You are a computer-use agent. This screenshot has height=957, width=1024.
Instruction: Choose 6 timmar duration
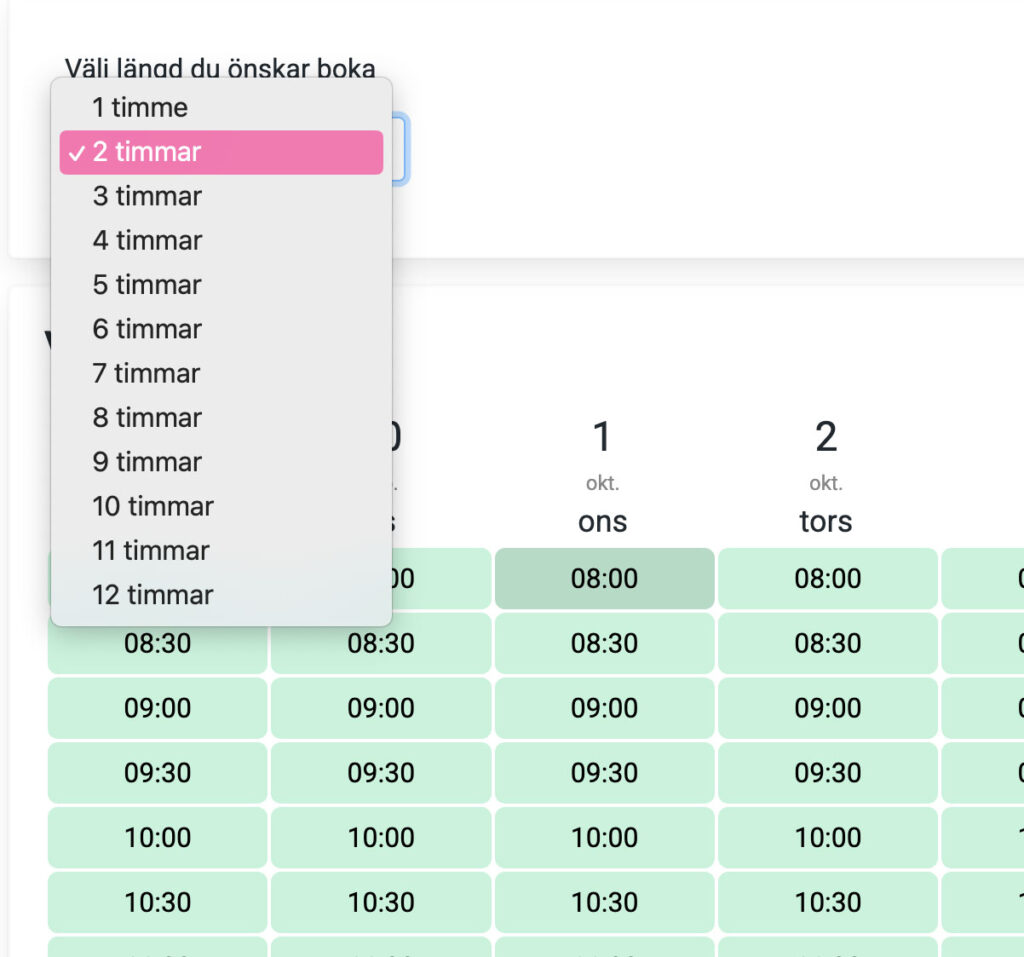[147, 329]
